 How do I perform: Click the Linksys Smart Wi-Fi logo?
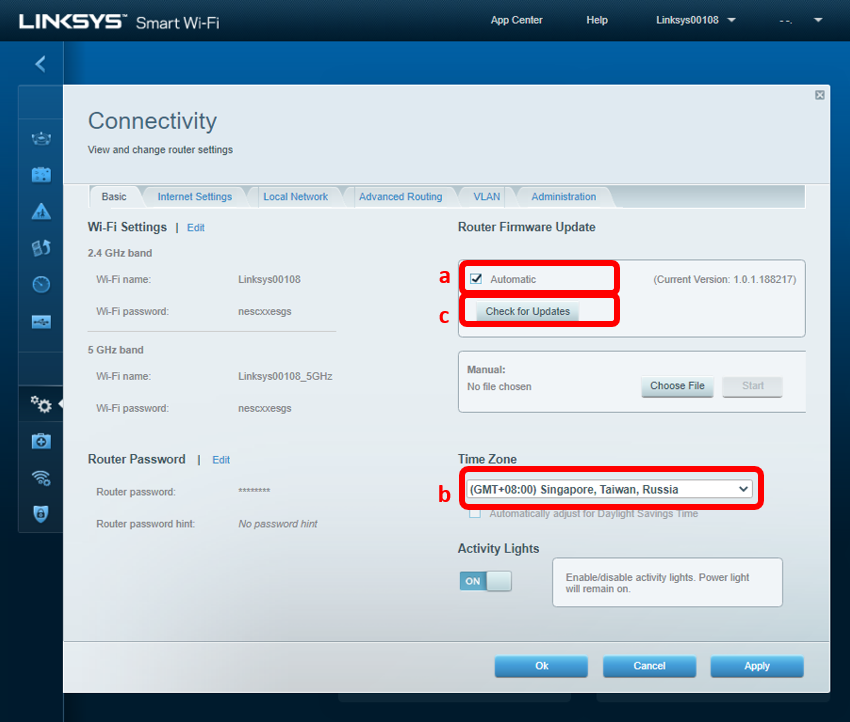click(x=119, y=22)
